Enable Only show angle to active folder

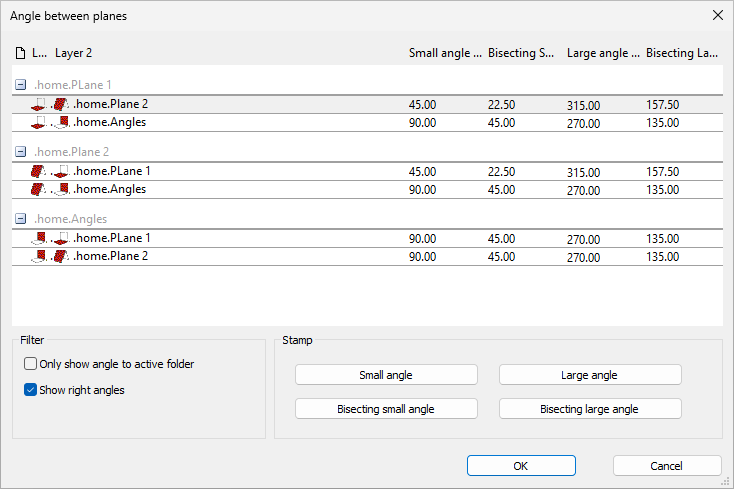click(x=31, y=364)
